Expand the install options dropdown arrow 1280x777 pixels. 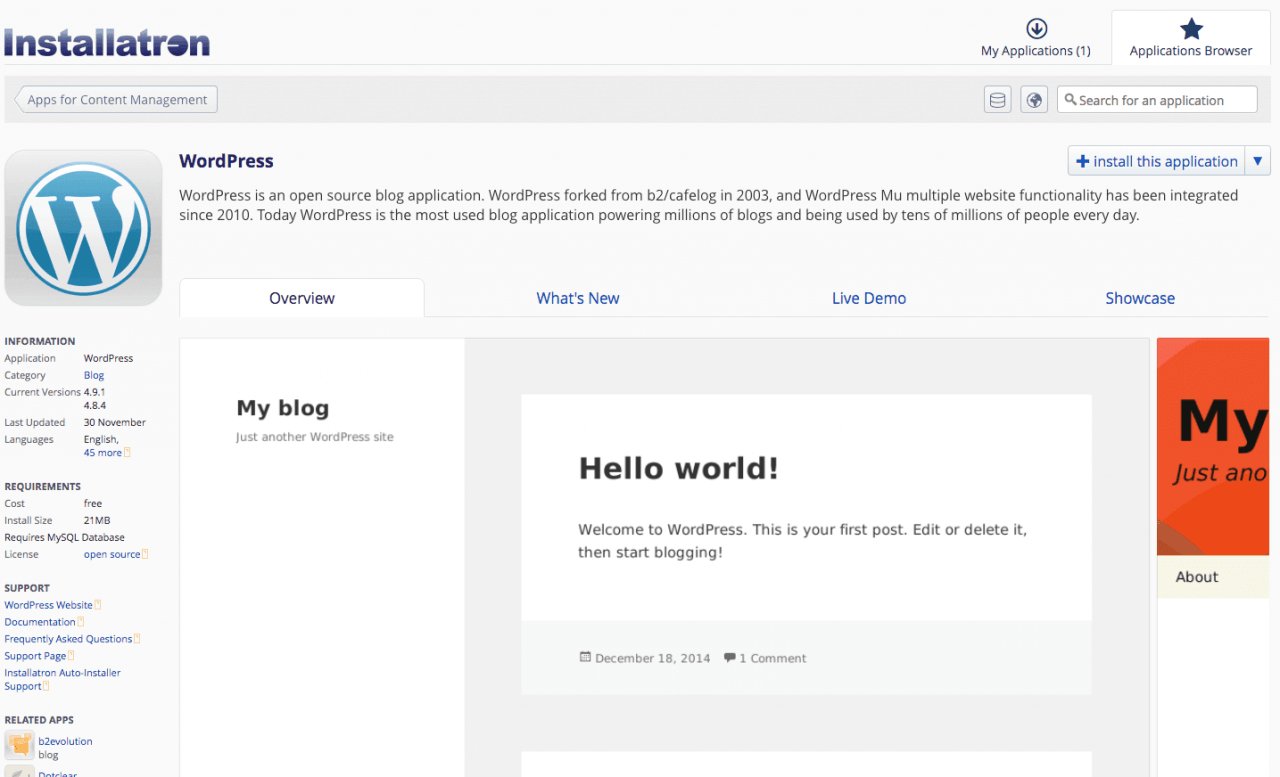coord(1258,161)
